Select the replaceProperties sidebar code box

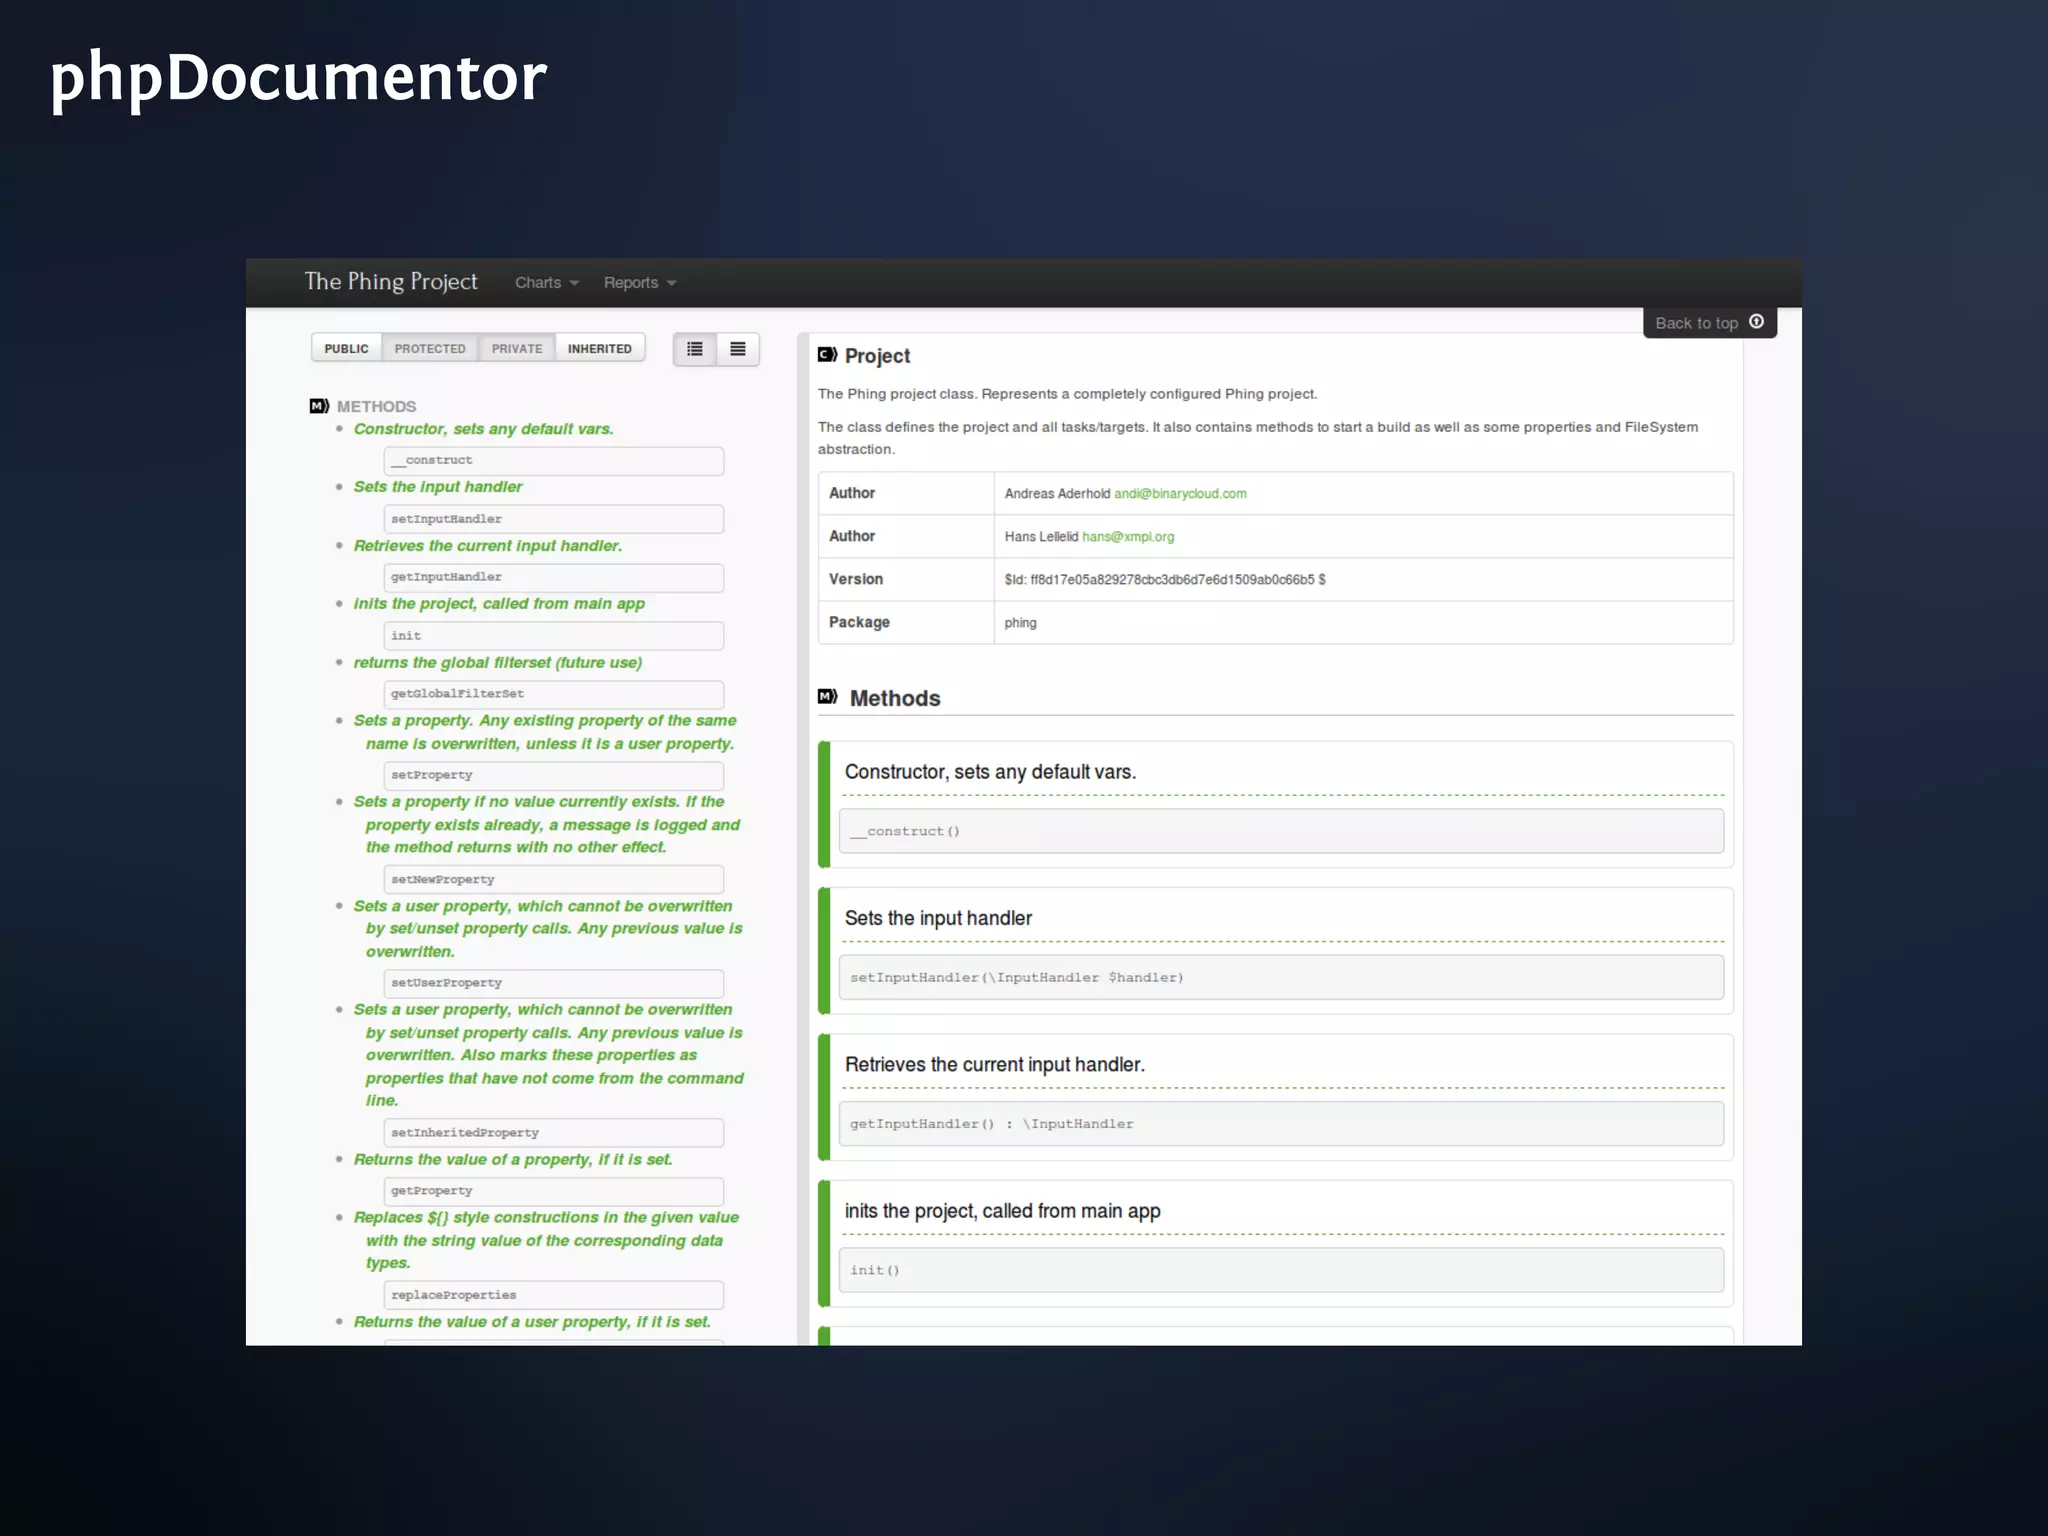(554, 1295)
